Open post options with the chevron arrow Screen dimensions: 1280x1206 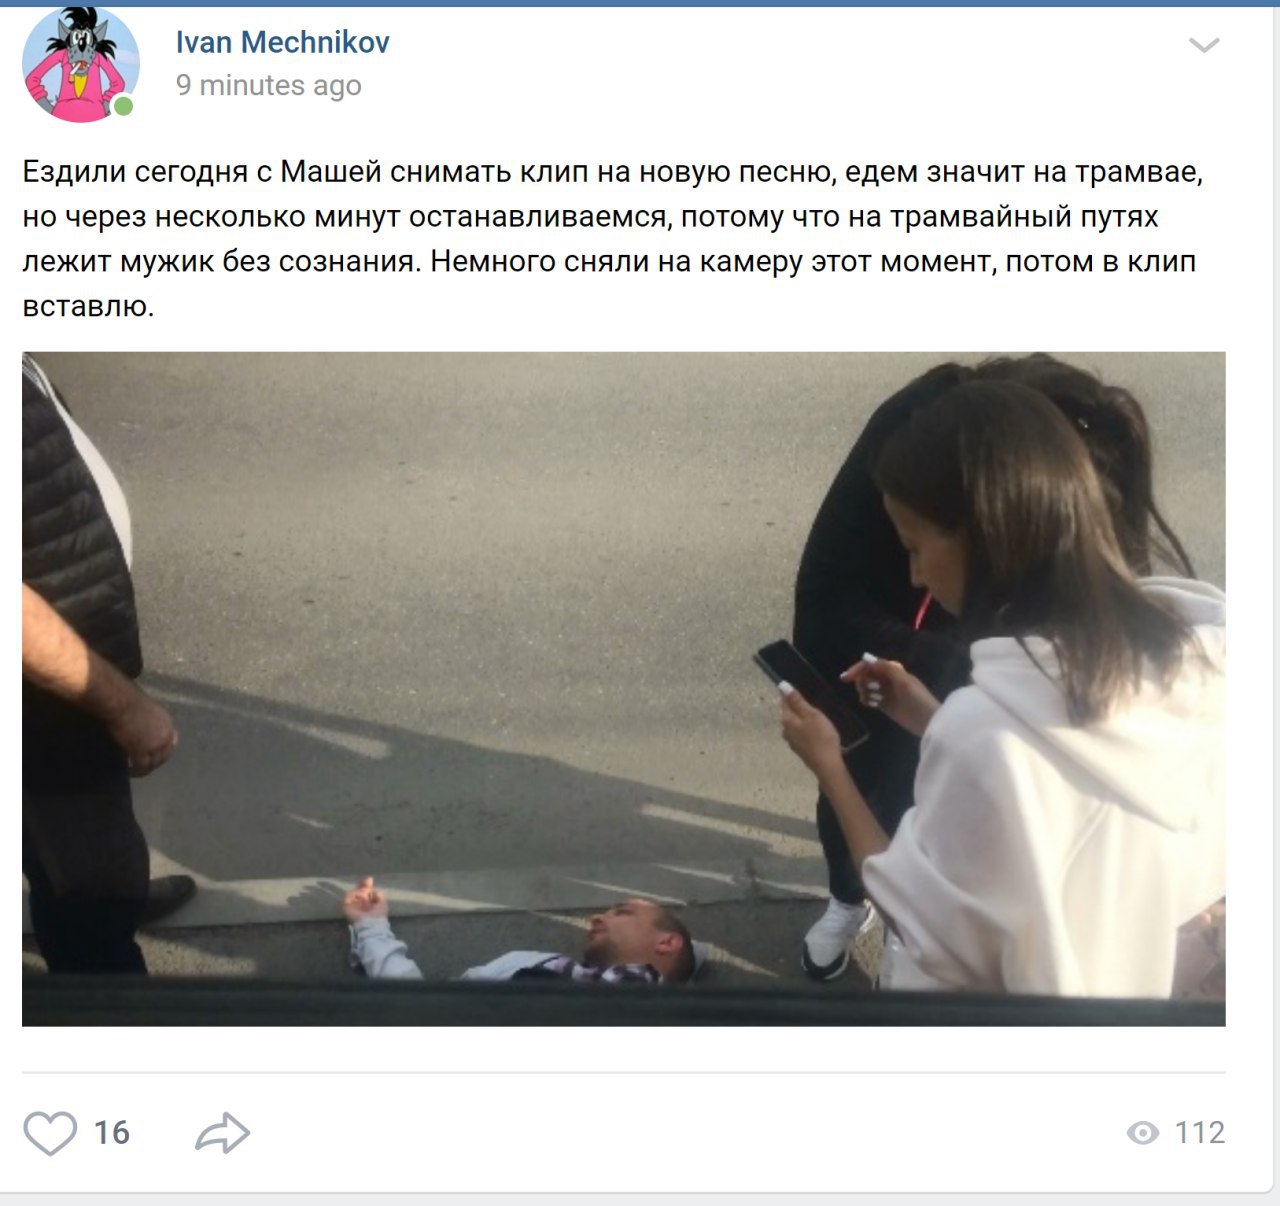(x=1204, y=45)
